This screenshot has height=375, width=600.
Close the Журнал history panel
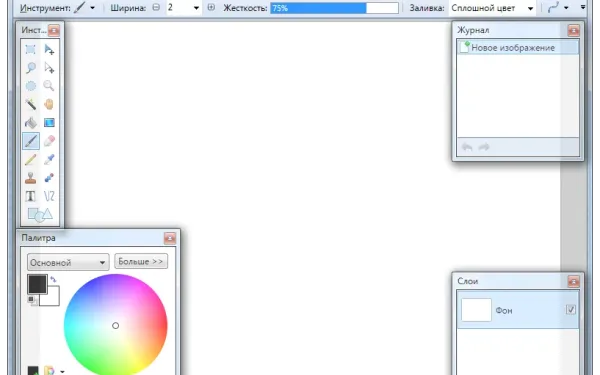tap(573, 30)
